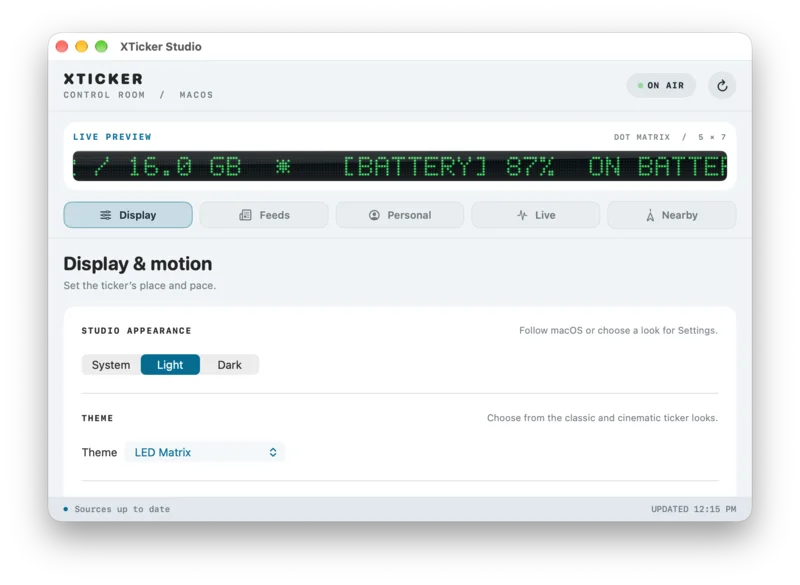
Task: Click CONTROL ROOM / MACOS subtitle
Action: pyautogui.click(x=138, y=95)
